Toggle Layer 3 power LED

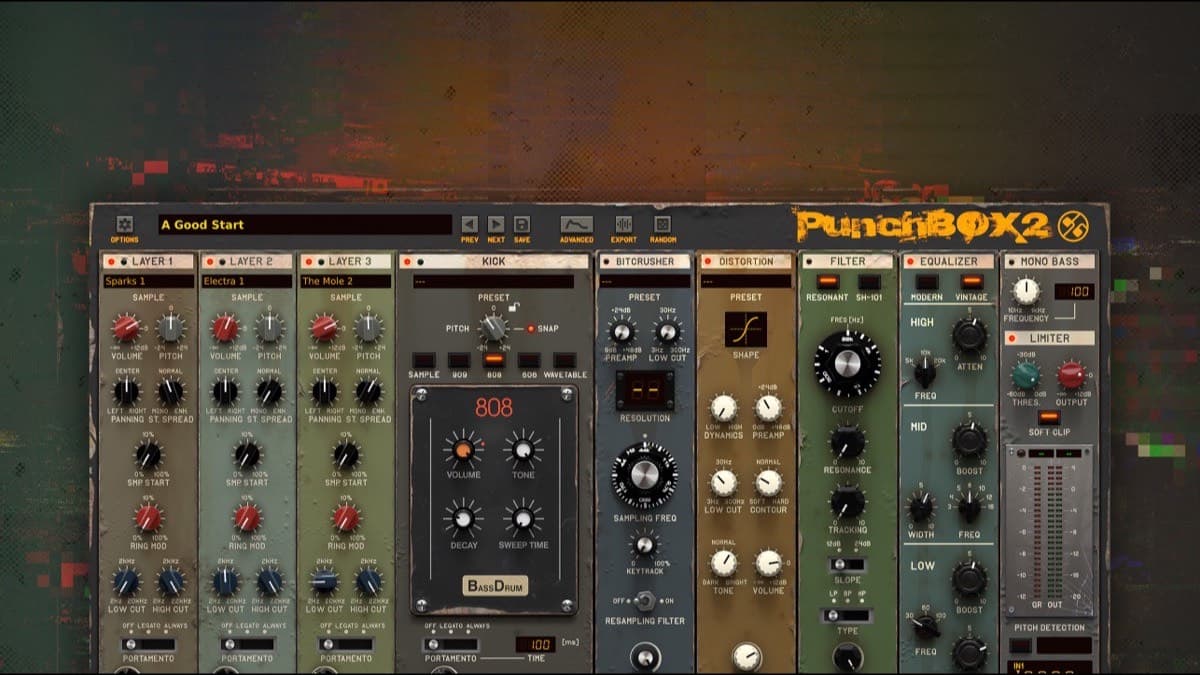(307, 262)
